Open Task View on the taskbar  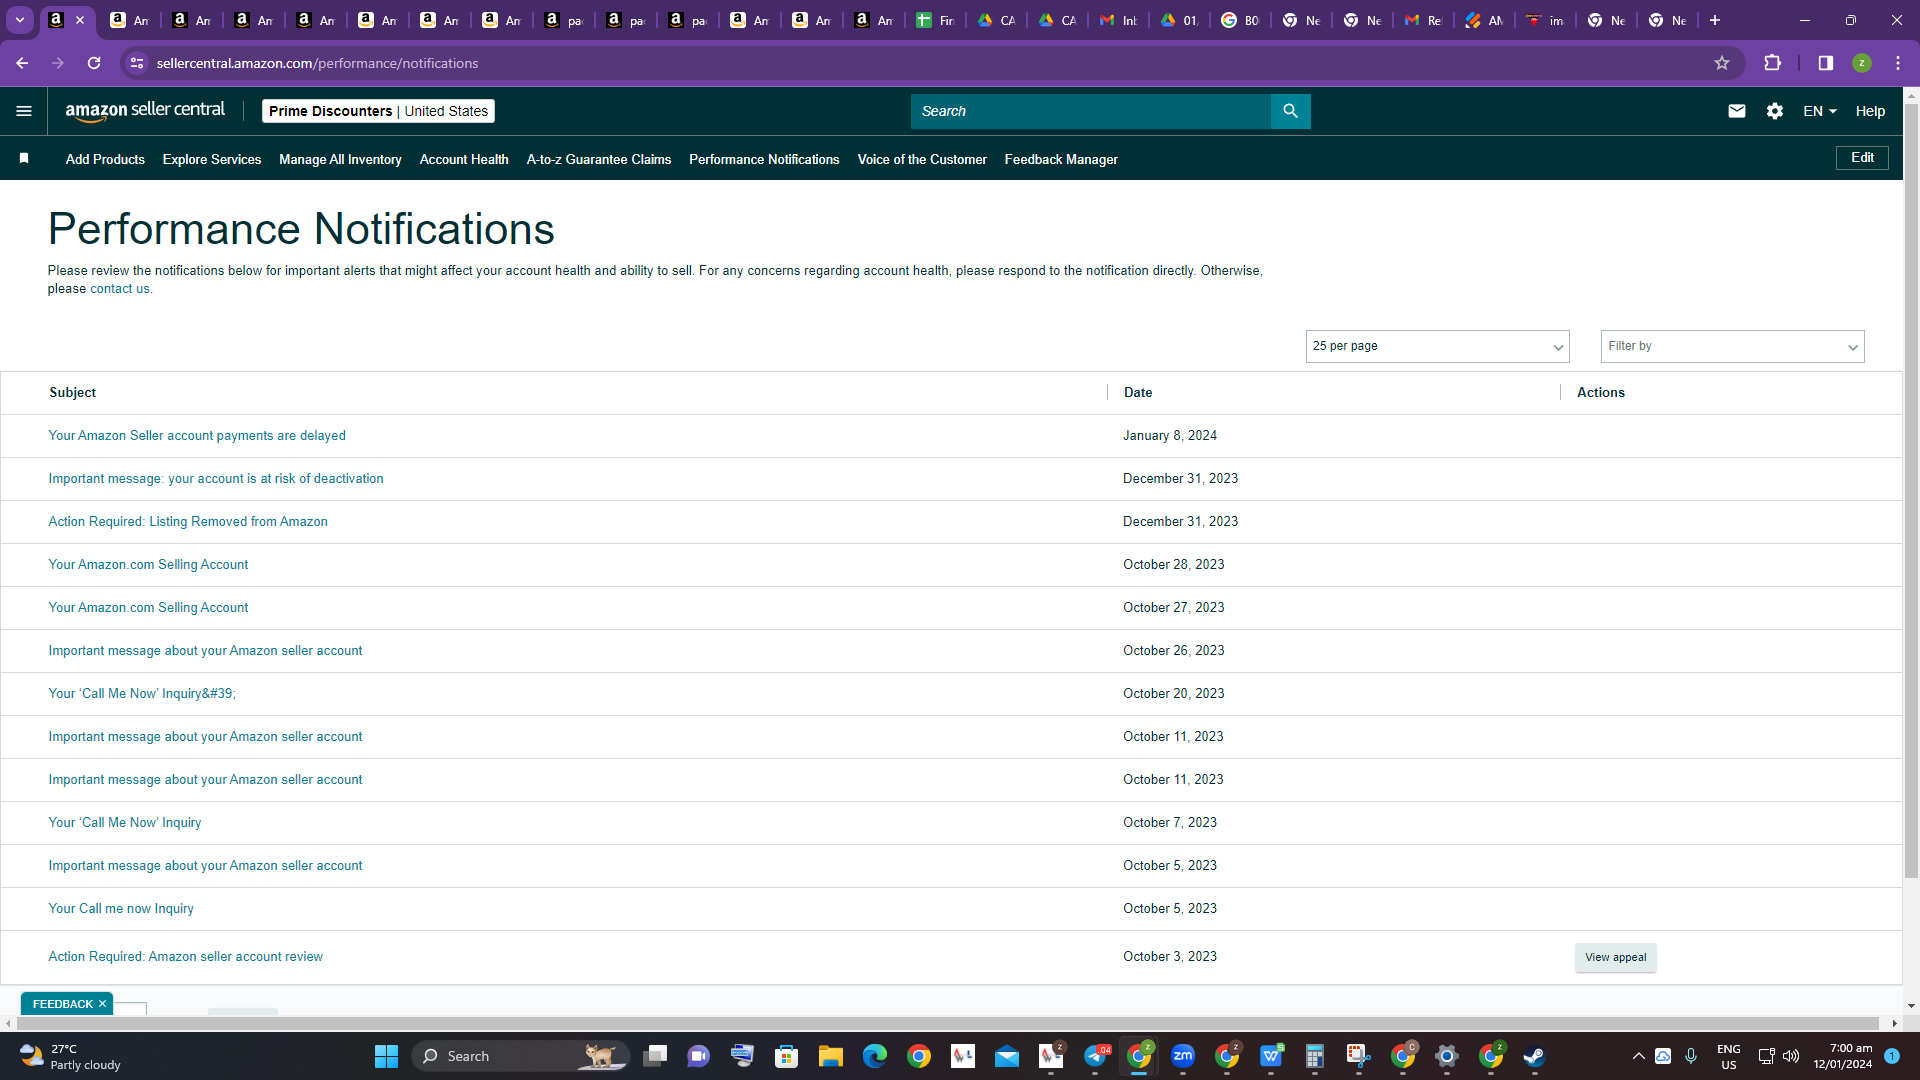654,1056
